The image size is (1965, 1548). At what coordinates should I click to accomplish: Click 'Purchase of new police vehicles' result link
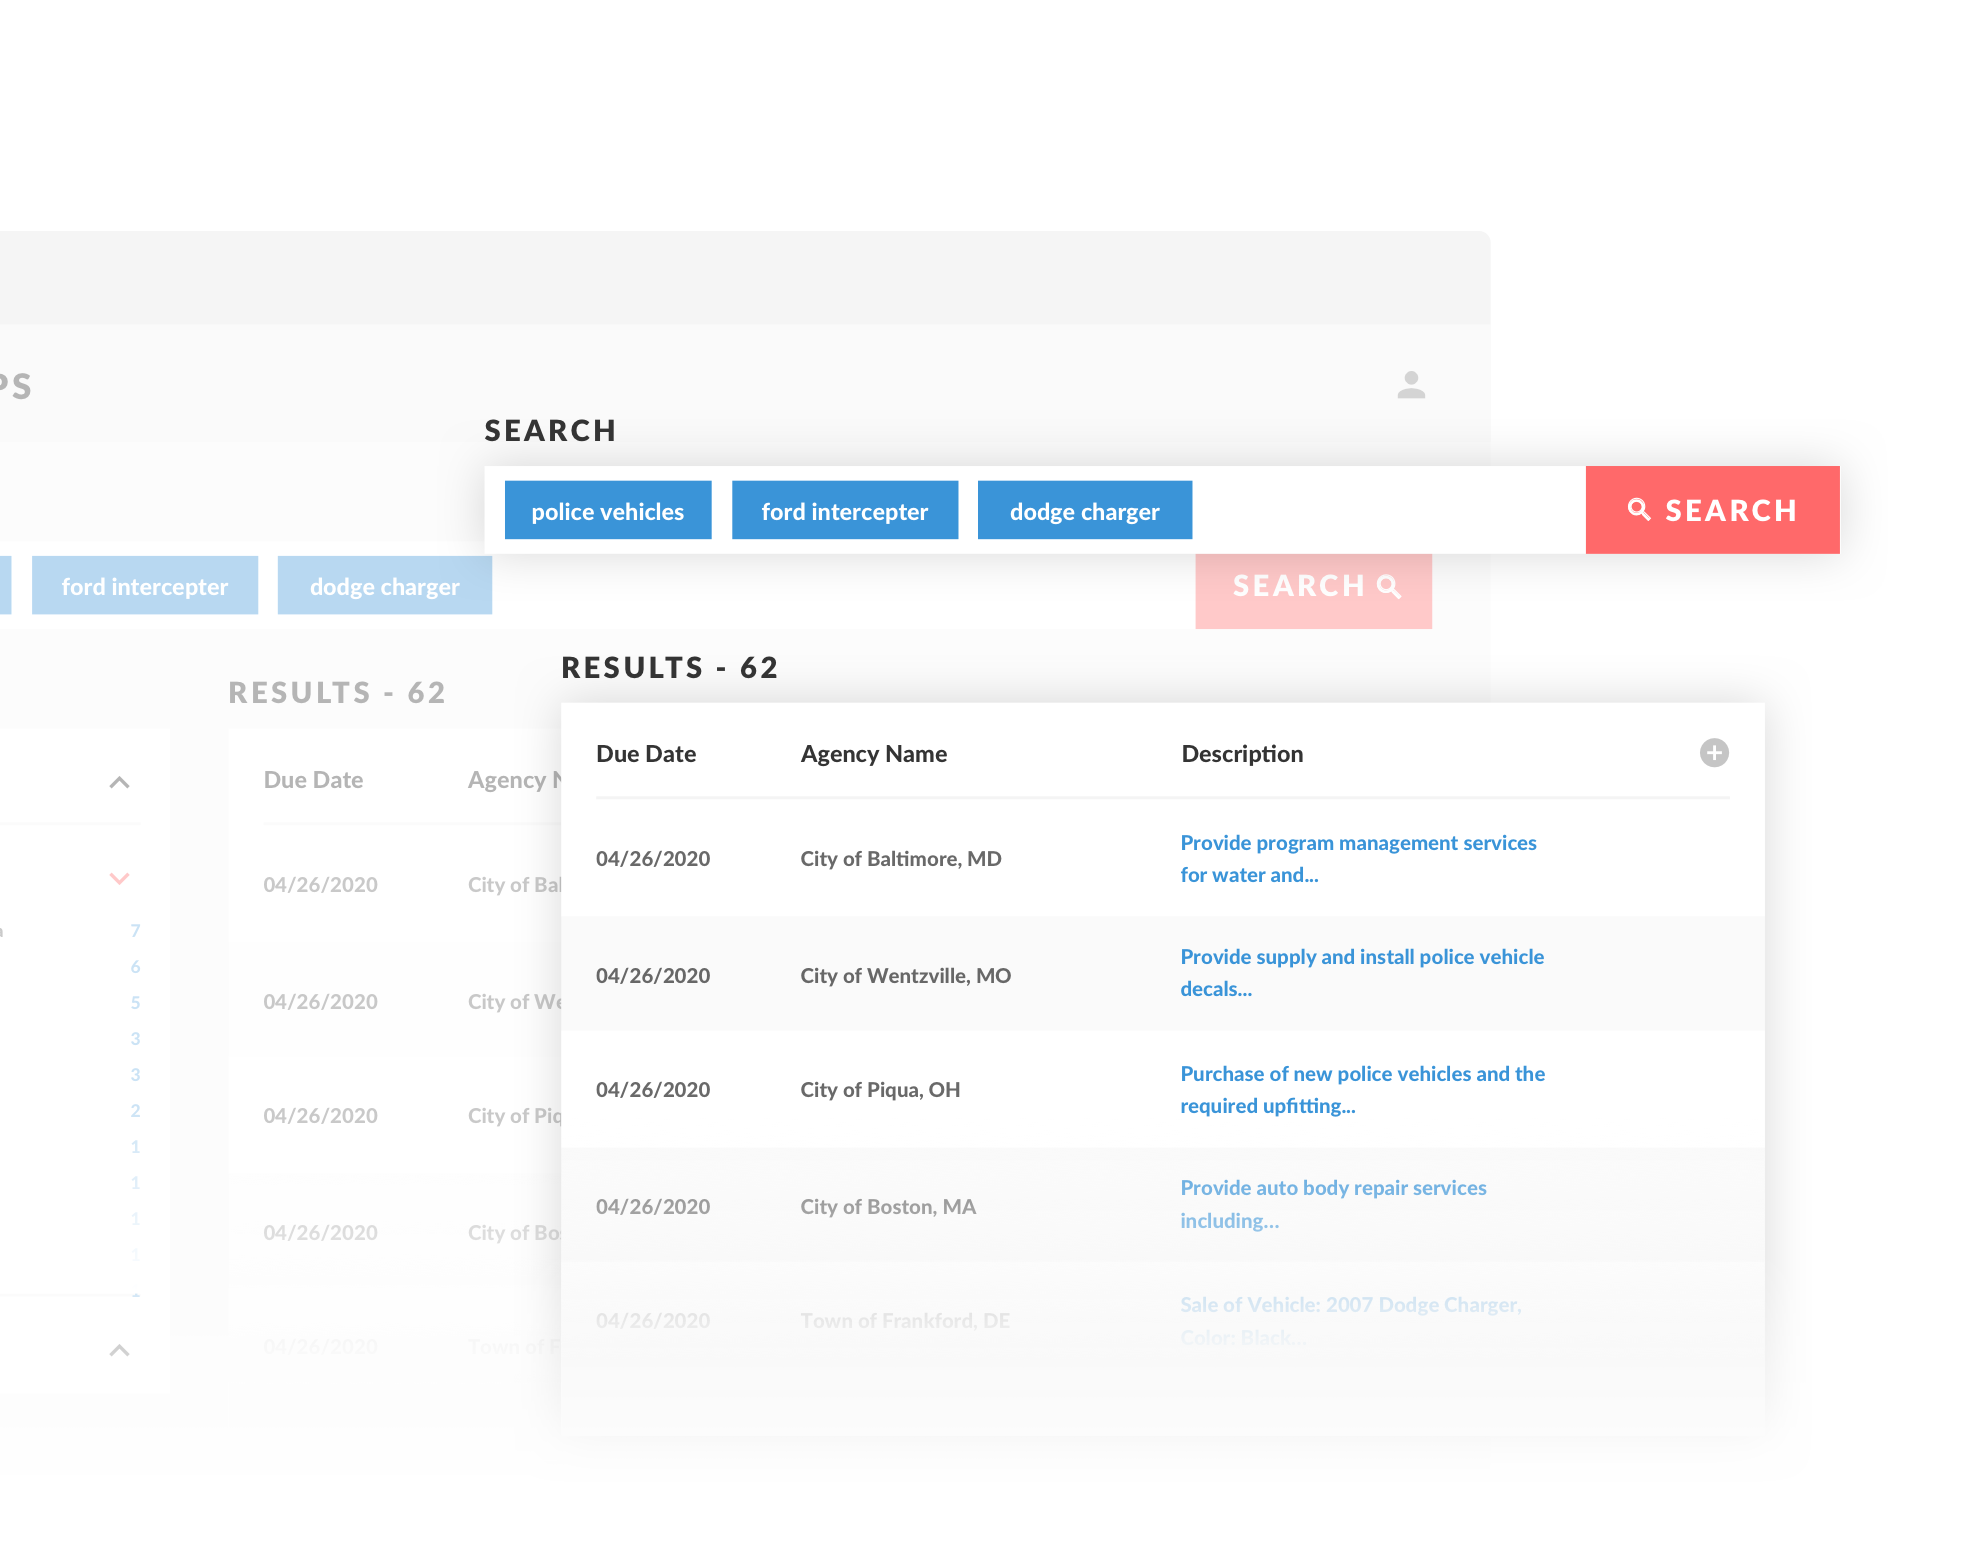[1362, 1089]
